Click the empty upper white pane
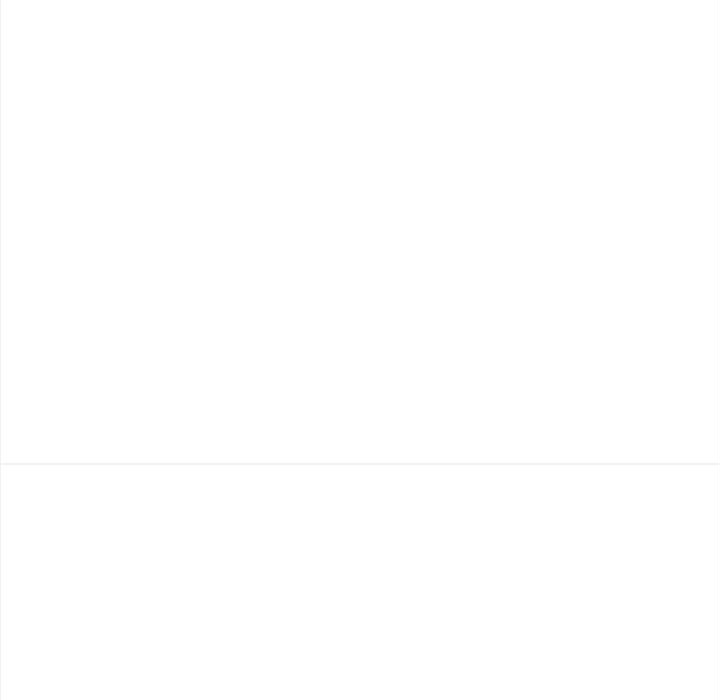 (360, 231)
